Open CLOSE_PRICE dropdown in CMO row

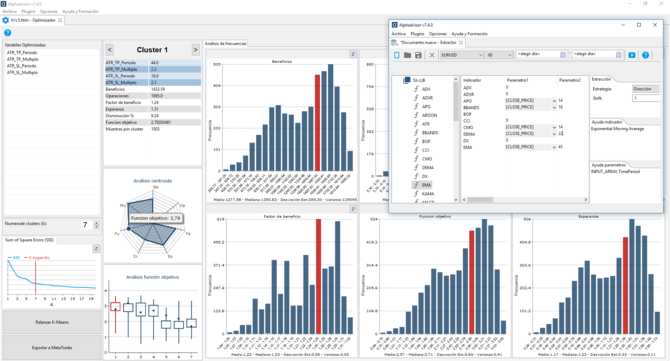554,127
